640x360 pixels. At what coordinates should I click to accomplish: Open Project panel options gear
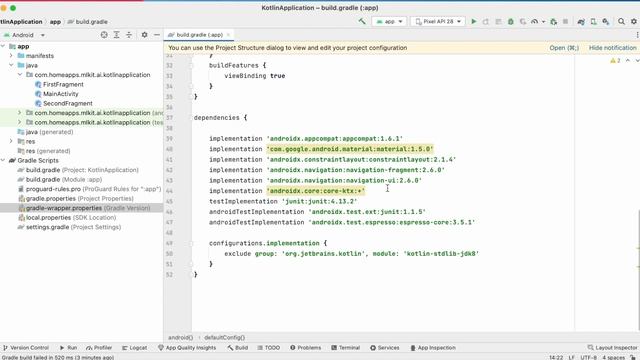[144, 35]
